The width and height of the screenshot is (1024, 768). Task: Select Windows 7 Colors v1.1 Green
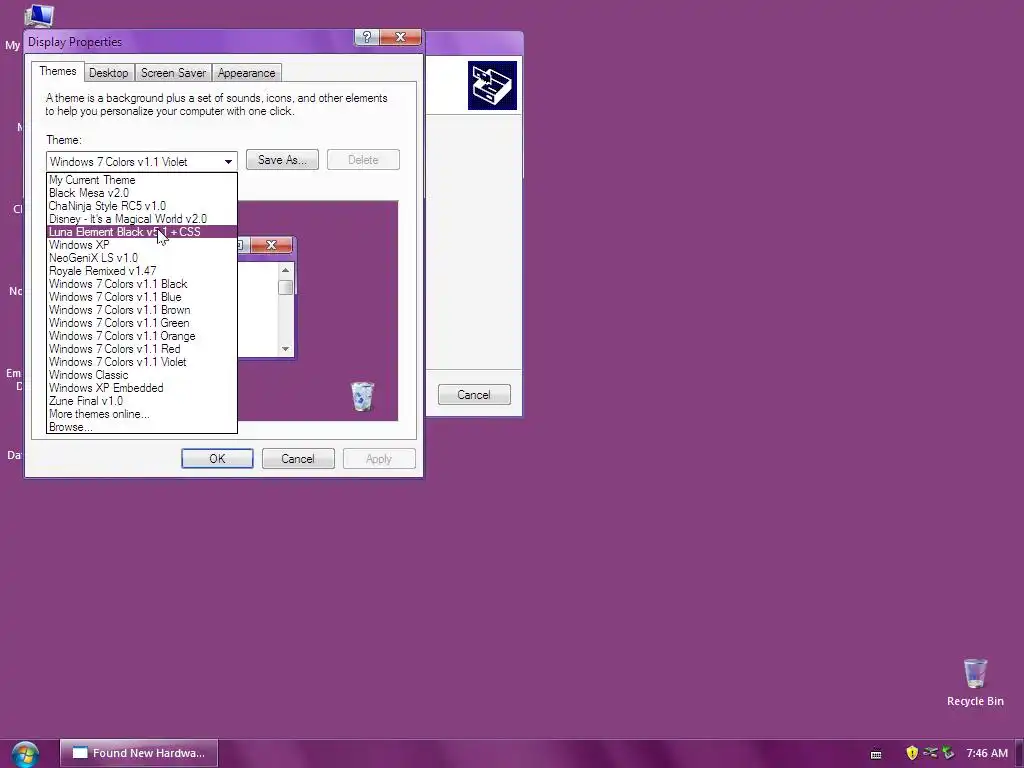tap(142, 323)
